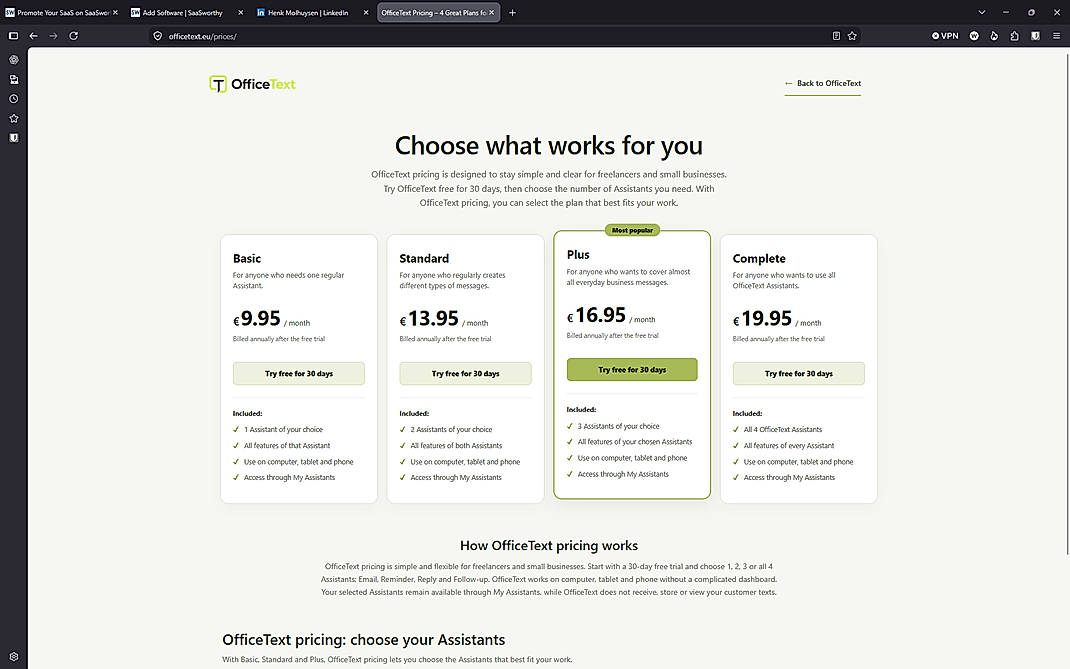
Task: Start Plus plan free 30-day trial
Action: pos(632,369)
